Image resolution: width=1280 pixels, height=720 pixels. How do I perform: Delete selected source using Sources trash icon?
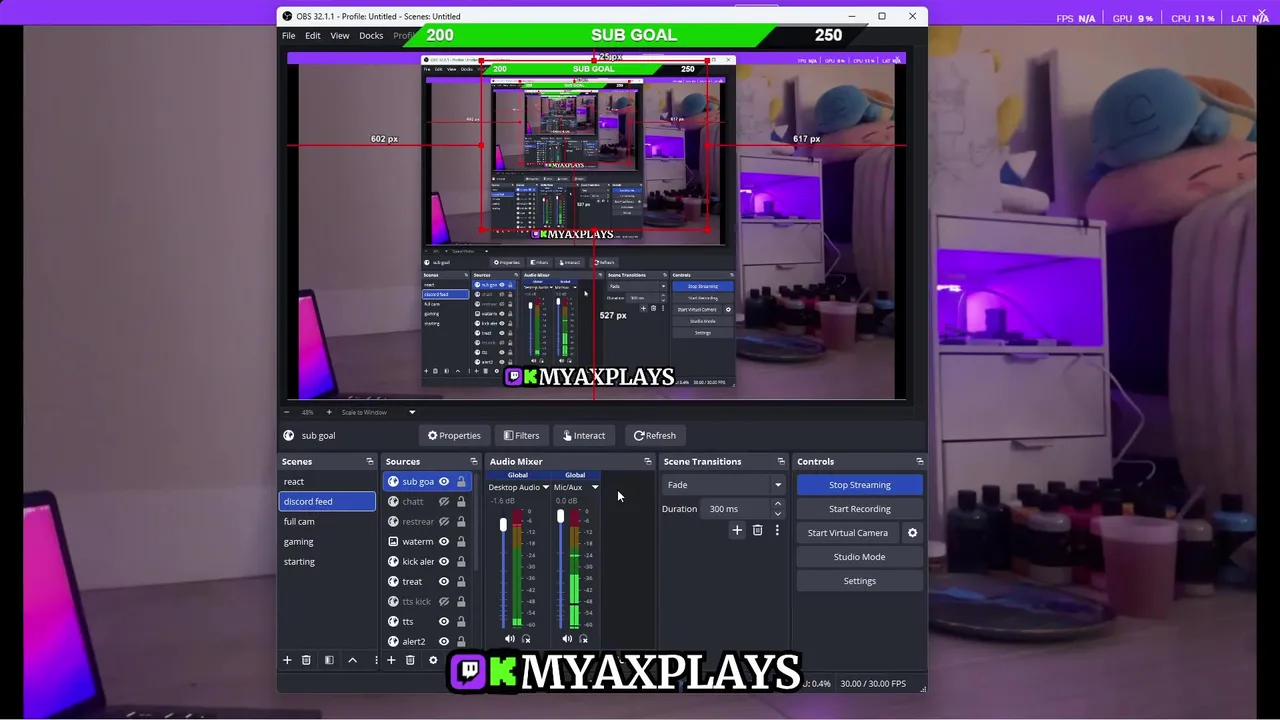(x=410, y=660)
